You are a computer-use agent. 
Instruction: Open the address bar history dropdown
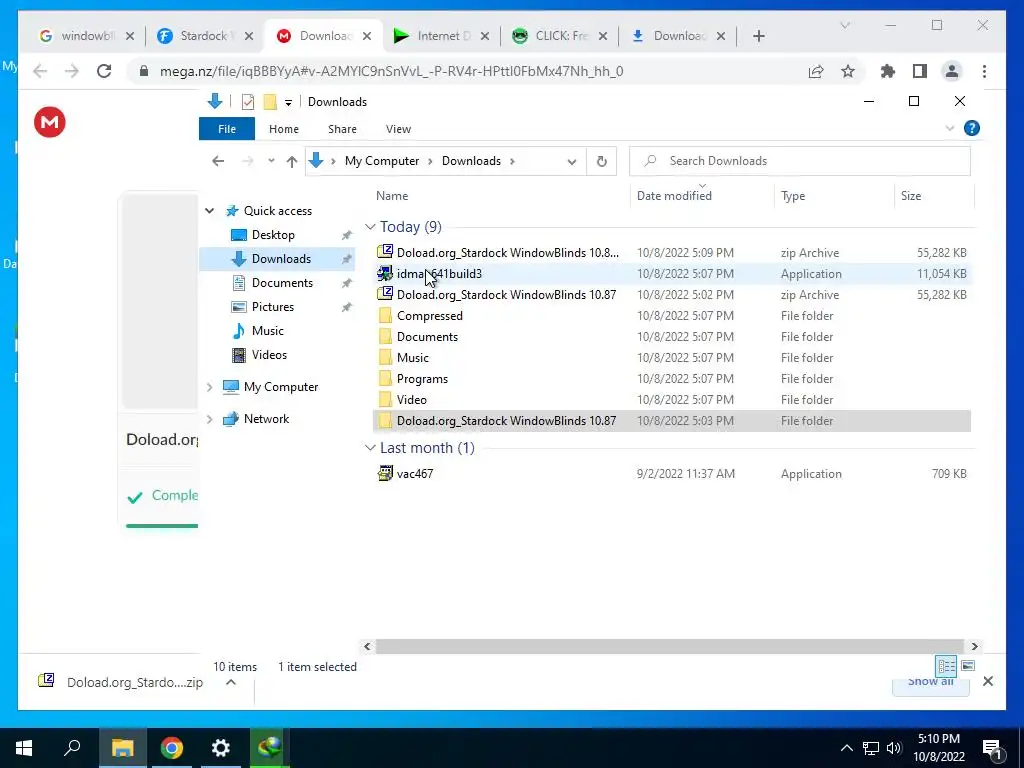click(x=571, y=162)
